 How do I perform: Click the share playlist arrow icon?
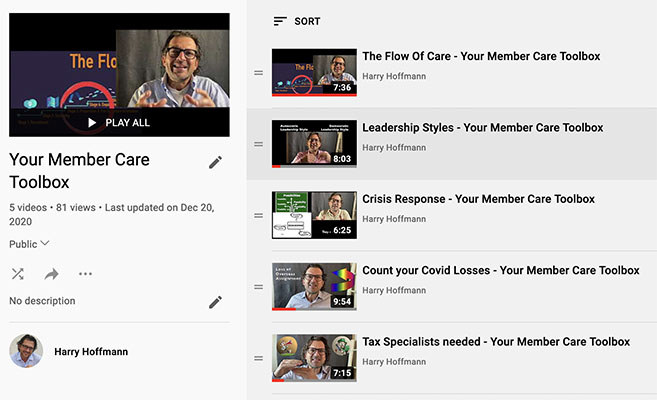52,273
